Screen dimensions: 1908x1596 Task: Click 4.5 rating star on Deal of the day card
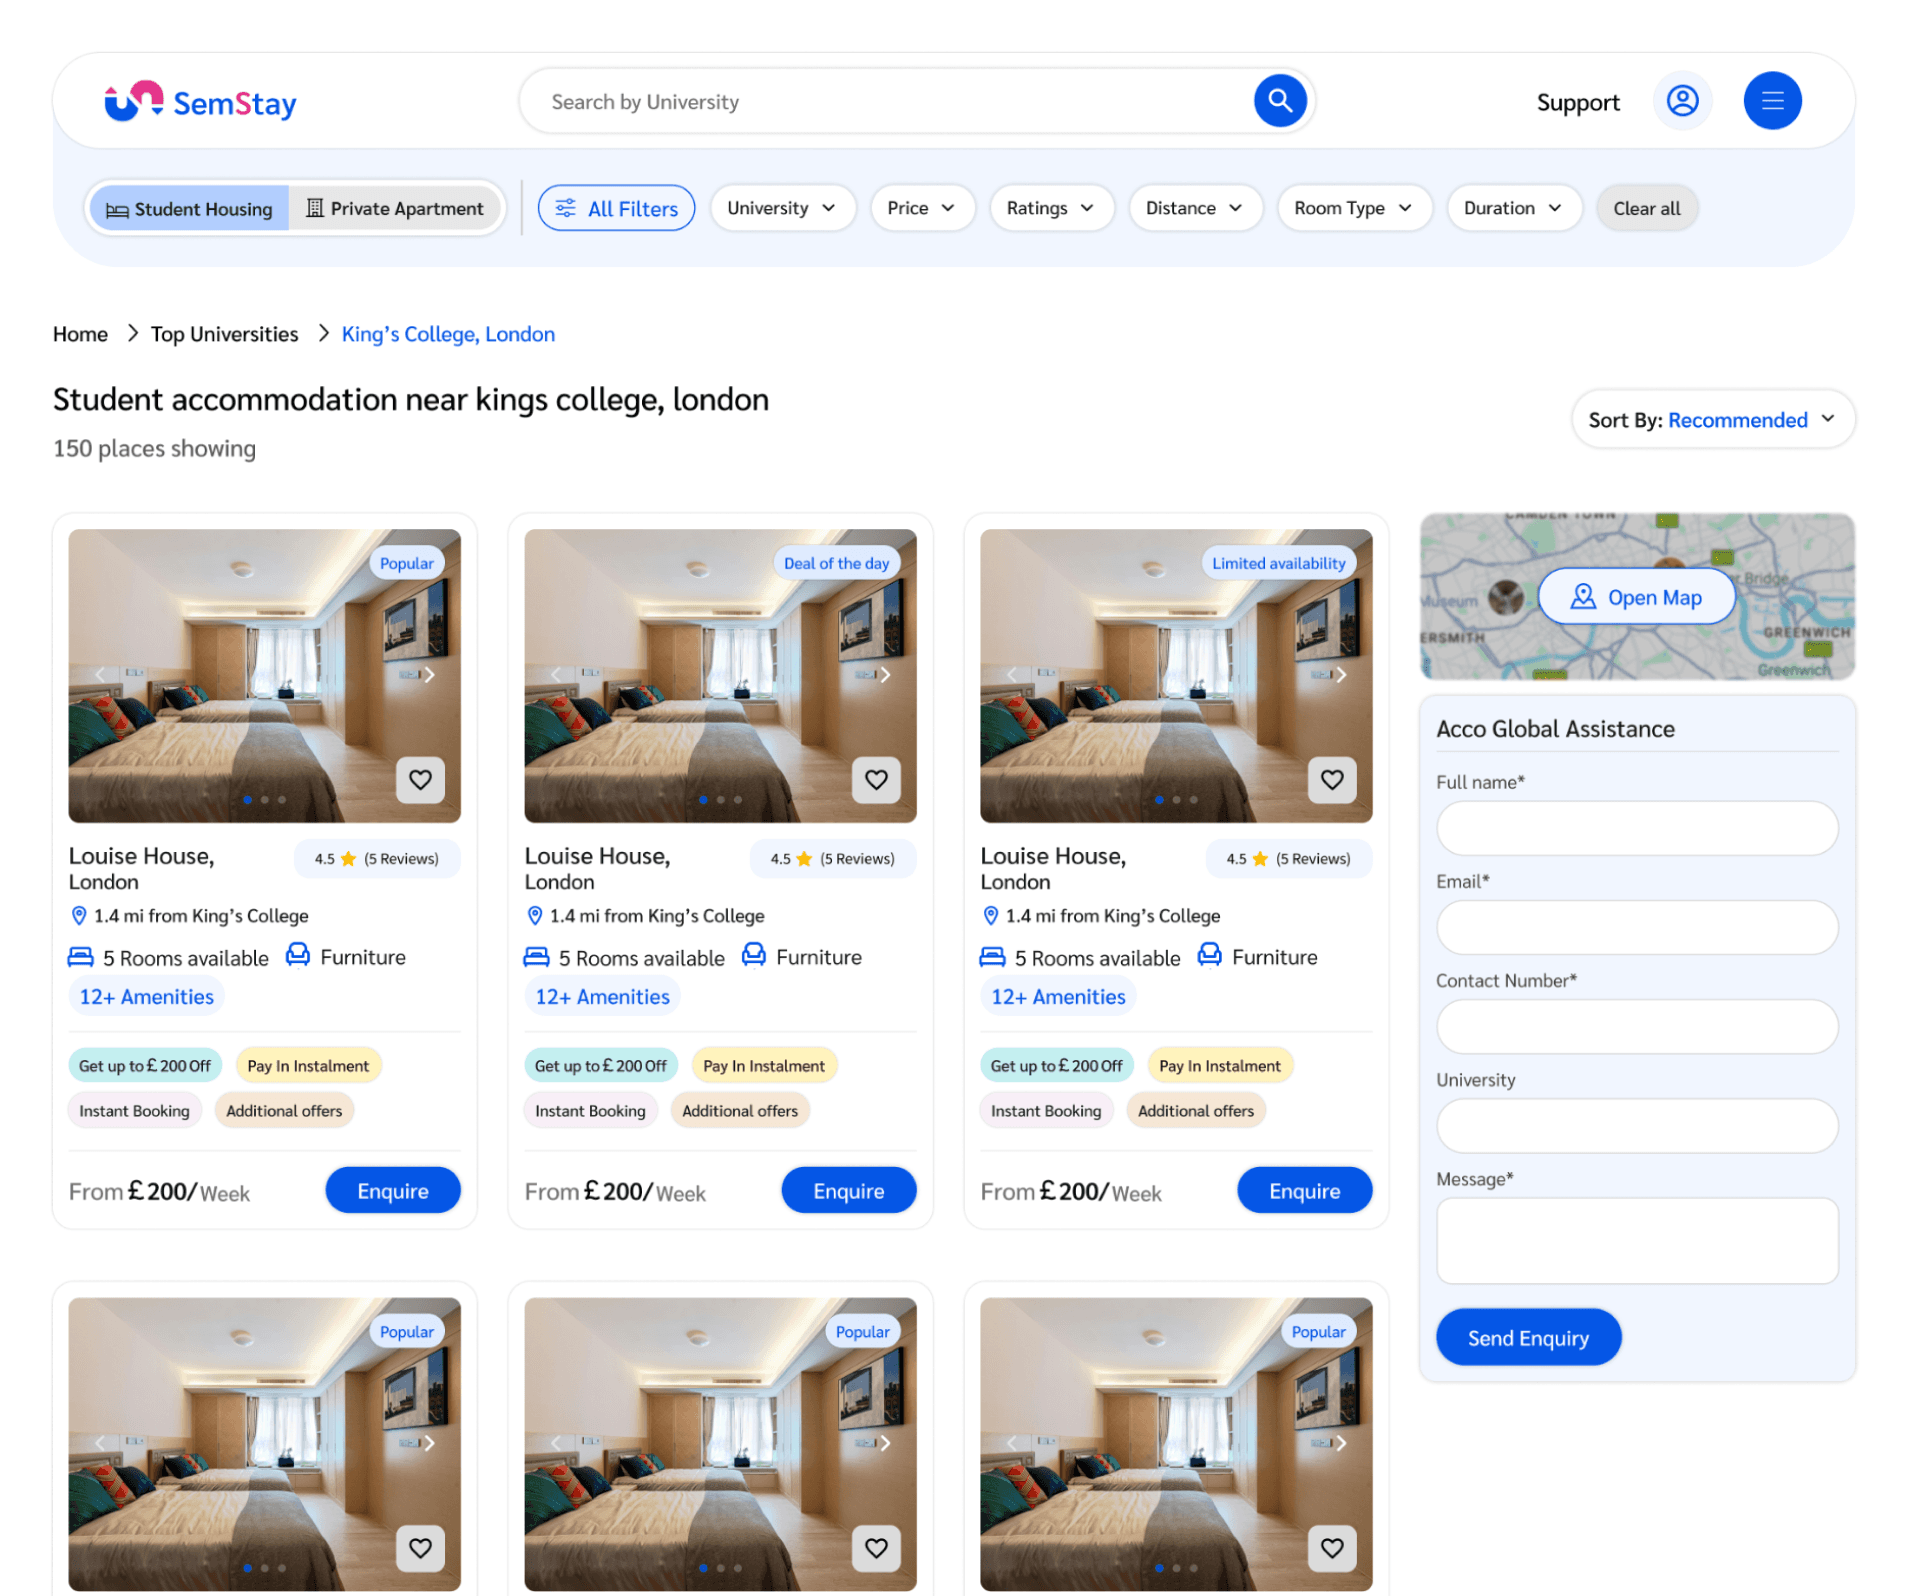tap(804, 858)
